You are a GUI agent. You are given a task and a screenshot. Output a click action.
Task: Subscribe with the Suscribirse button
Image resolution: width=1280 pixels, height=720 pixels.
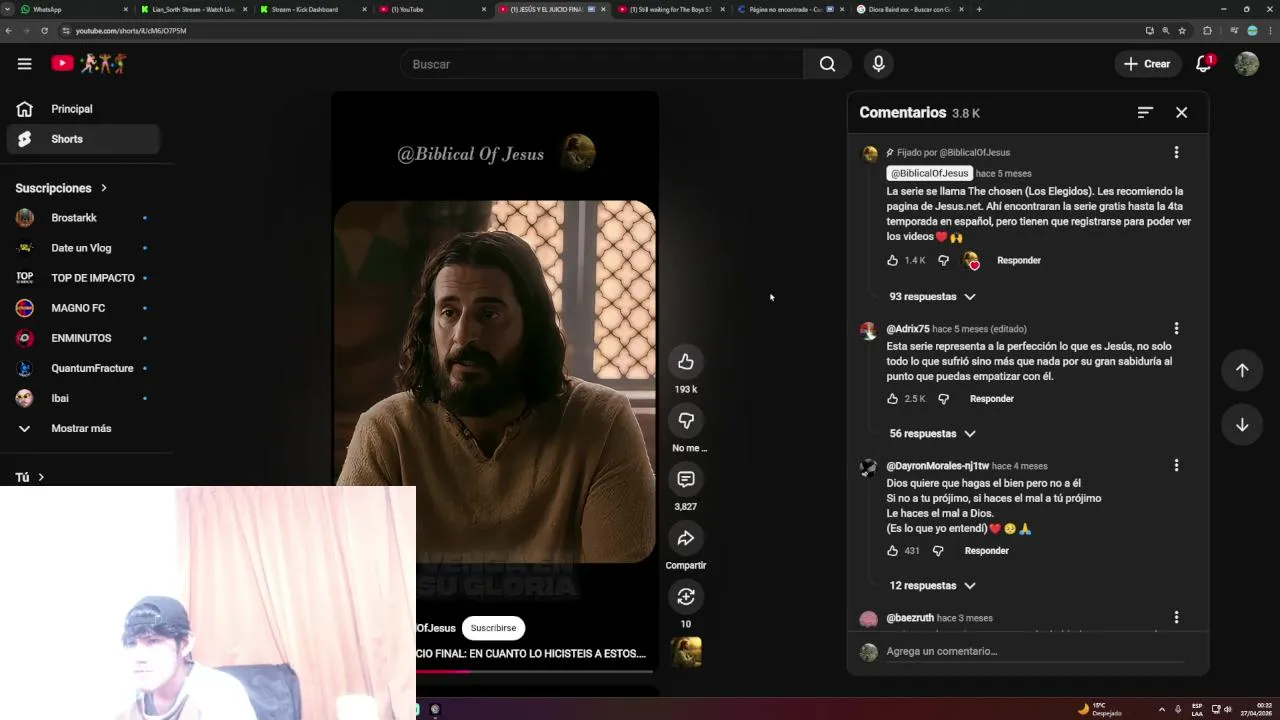click(493, 628)
